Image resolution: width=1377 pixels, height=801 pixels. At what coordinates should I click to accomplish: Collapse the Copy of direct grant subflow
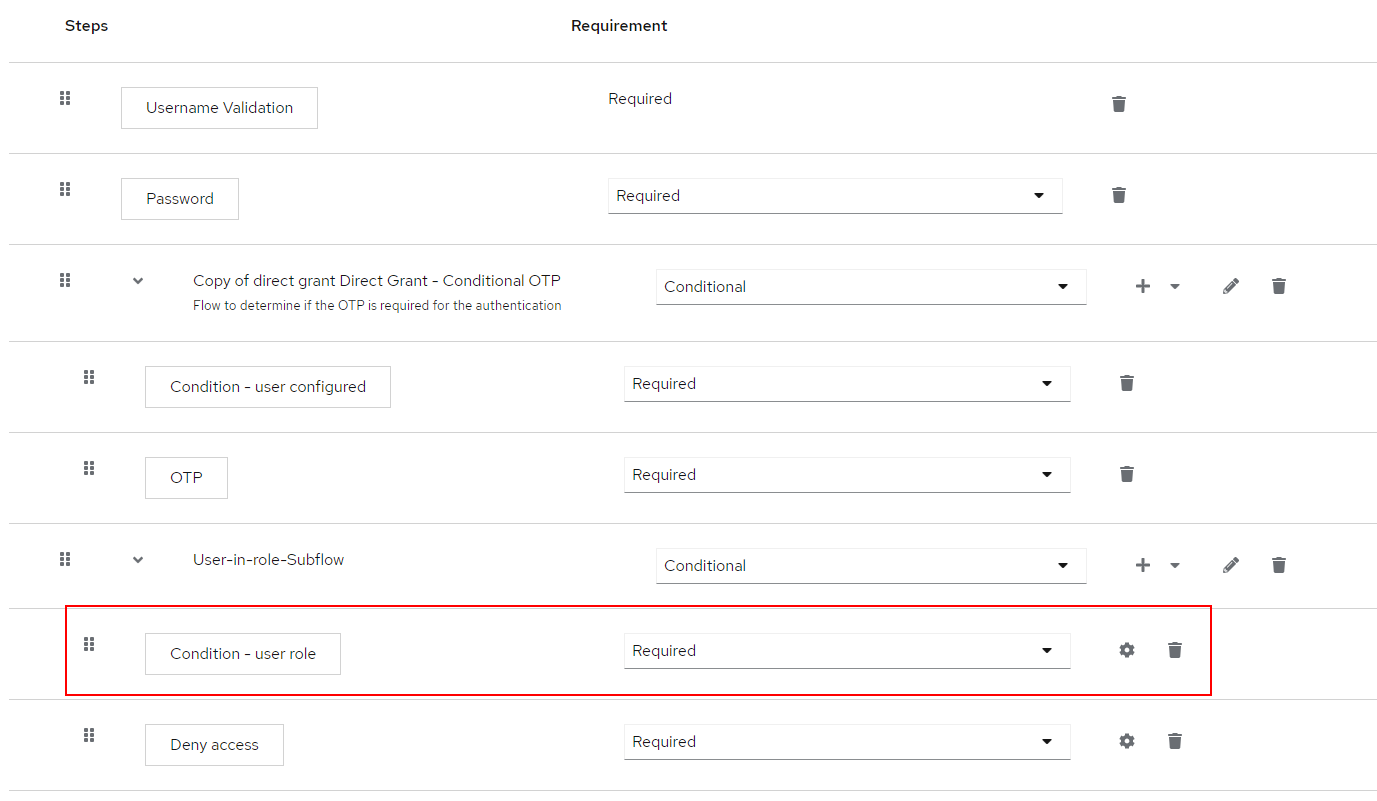click(x=137, y=280)
